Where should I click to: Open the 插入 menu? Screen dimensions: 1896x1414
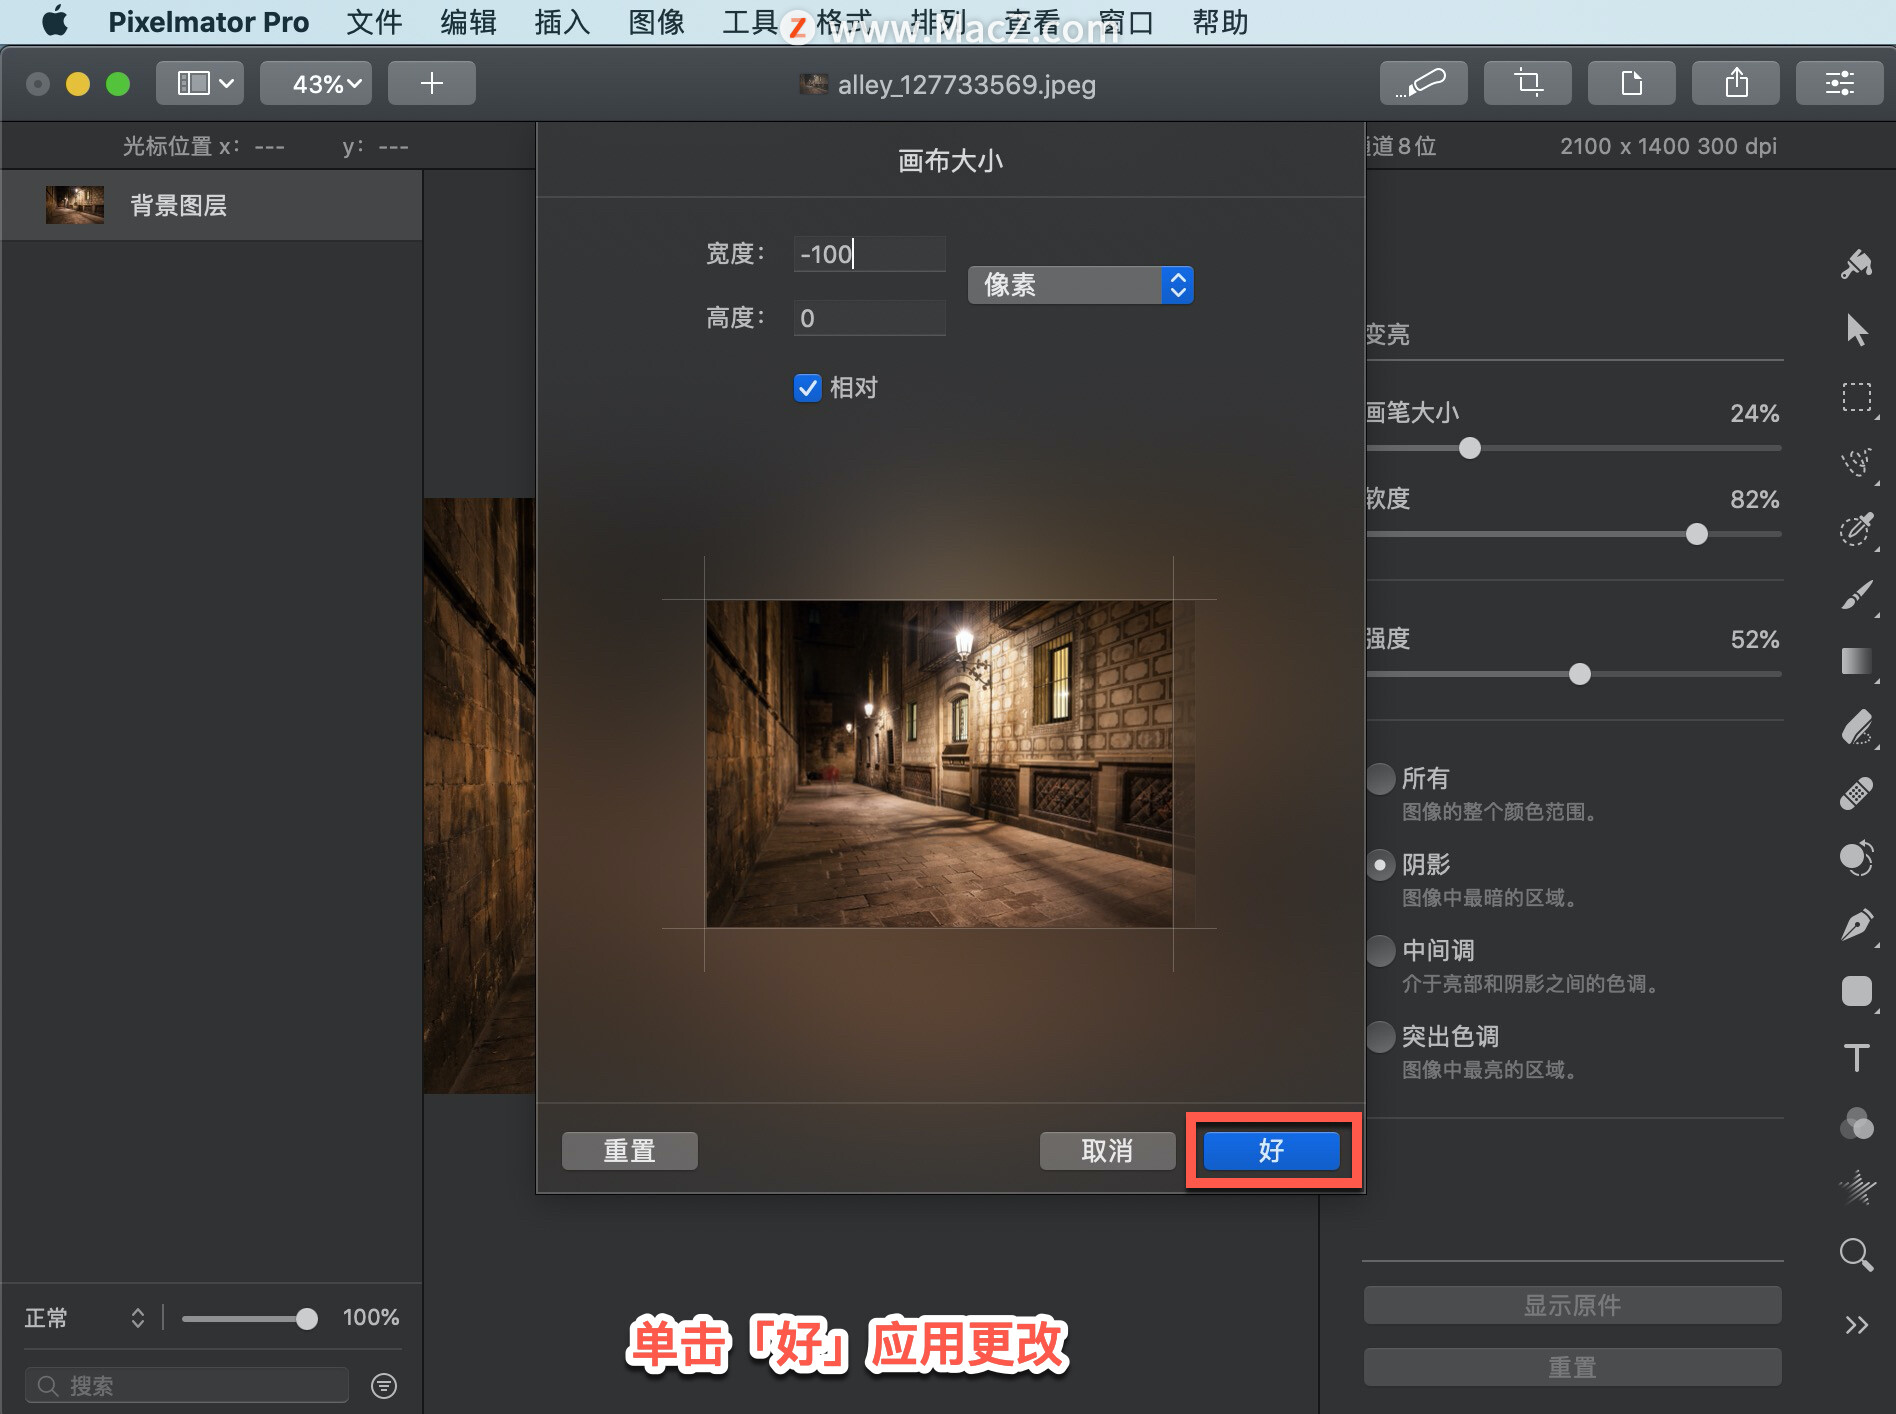(562, 22)
